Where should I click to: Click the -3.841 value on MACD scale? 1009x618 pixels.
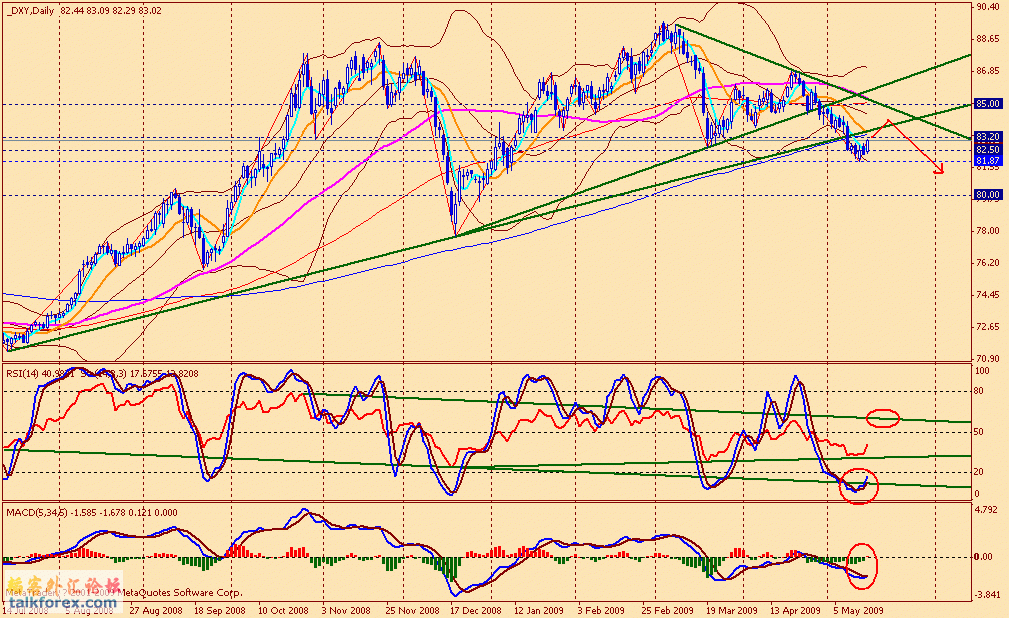(x=986, y=594)
